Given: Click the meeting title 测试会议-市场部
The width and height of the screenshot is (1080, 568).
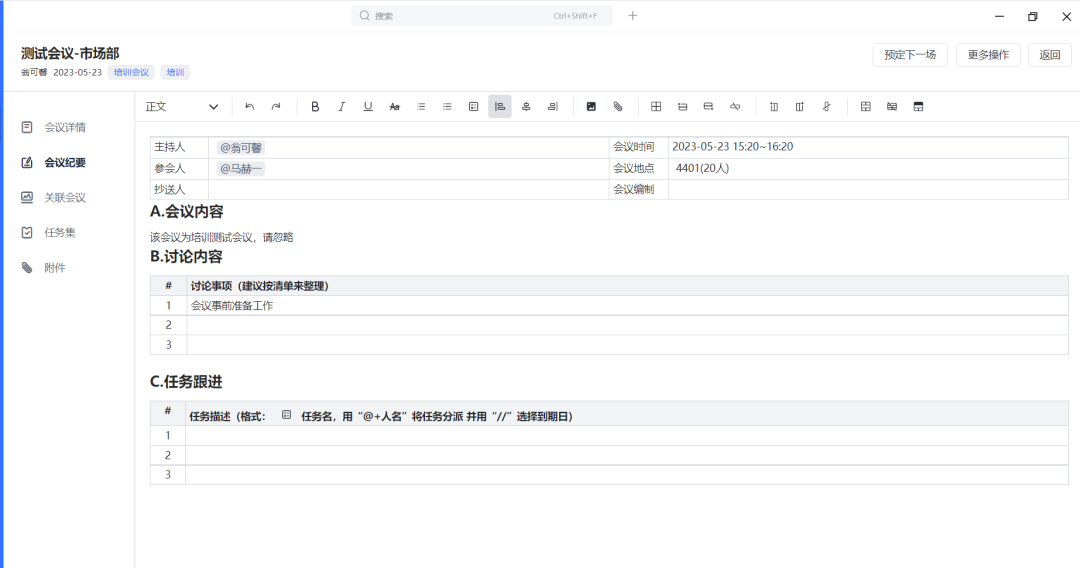Looking at the screenshot, I should pyautogui.click(x=70, y=53).
